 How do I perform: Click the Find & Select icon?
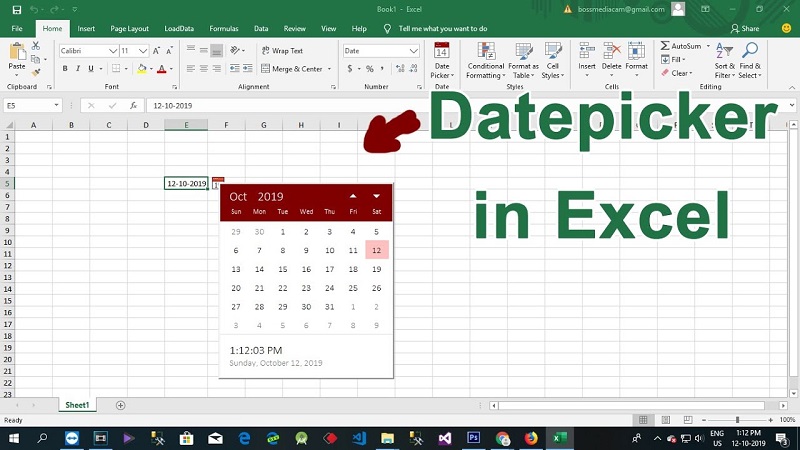[x=750, y=59]
